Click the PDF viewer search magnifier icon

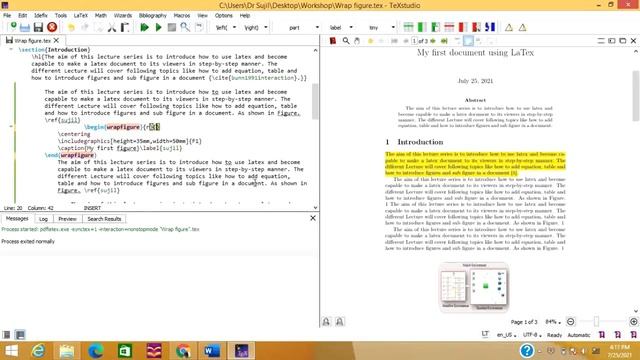point(346,41)
